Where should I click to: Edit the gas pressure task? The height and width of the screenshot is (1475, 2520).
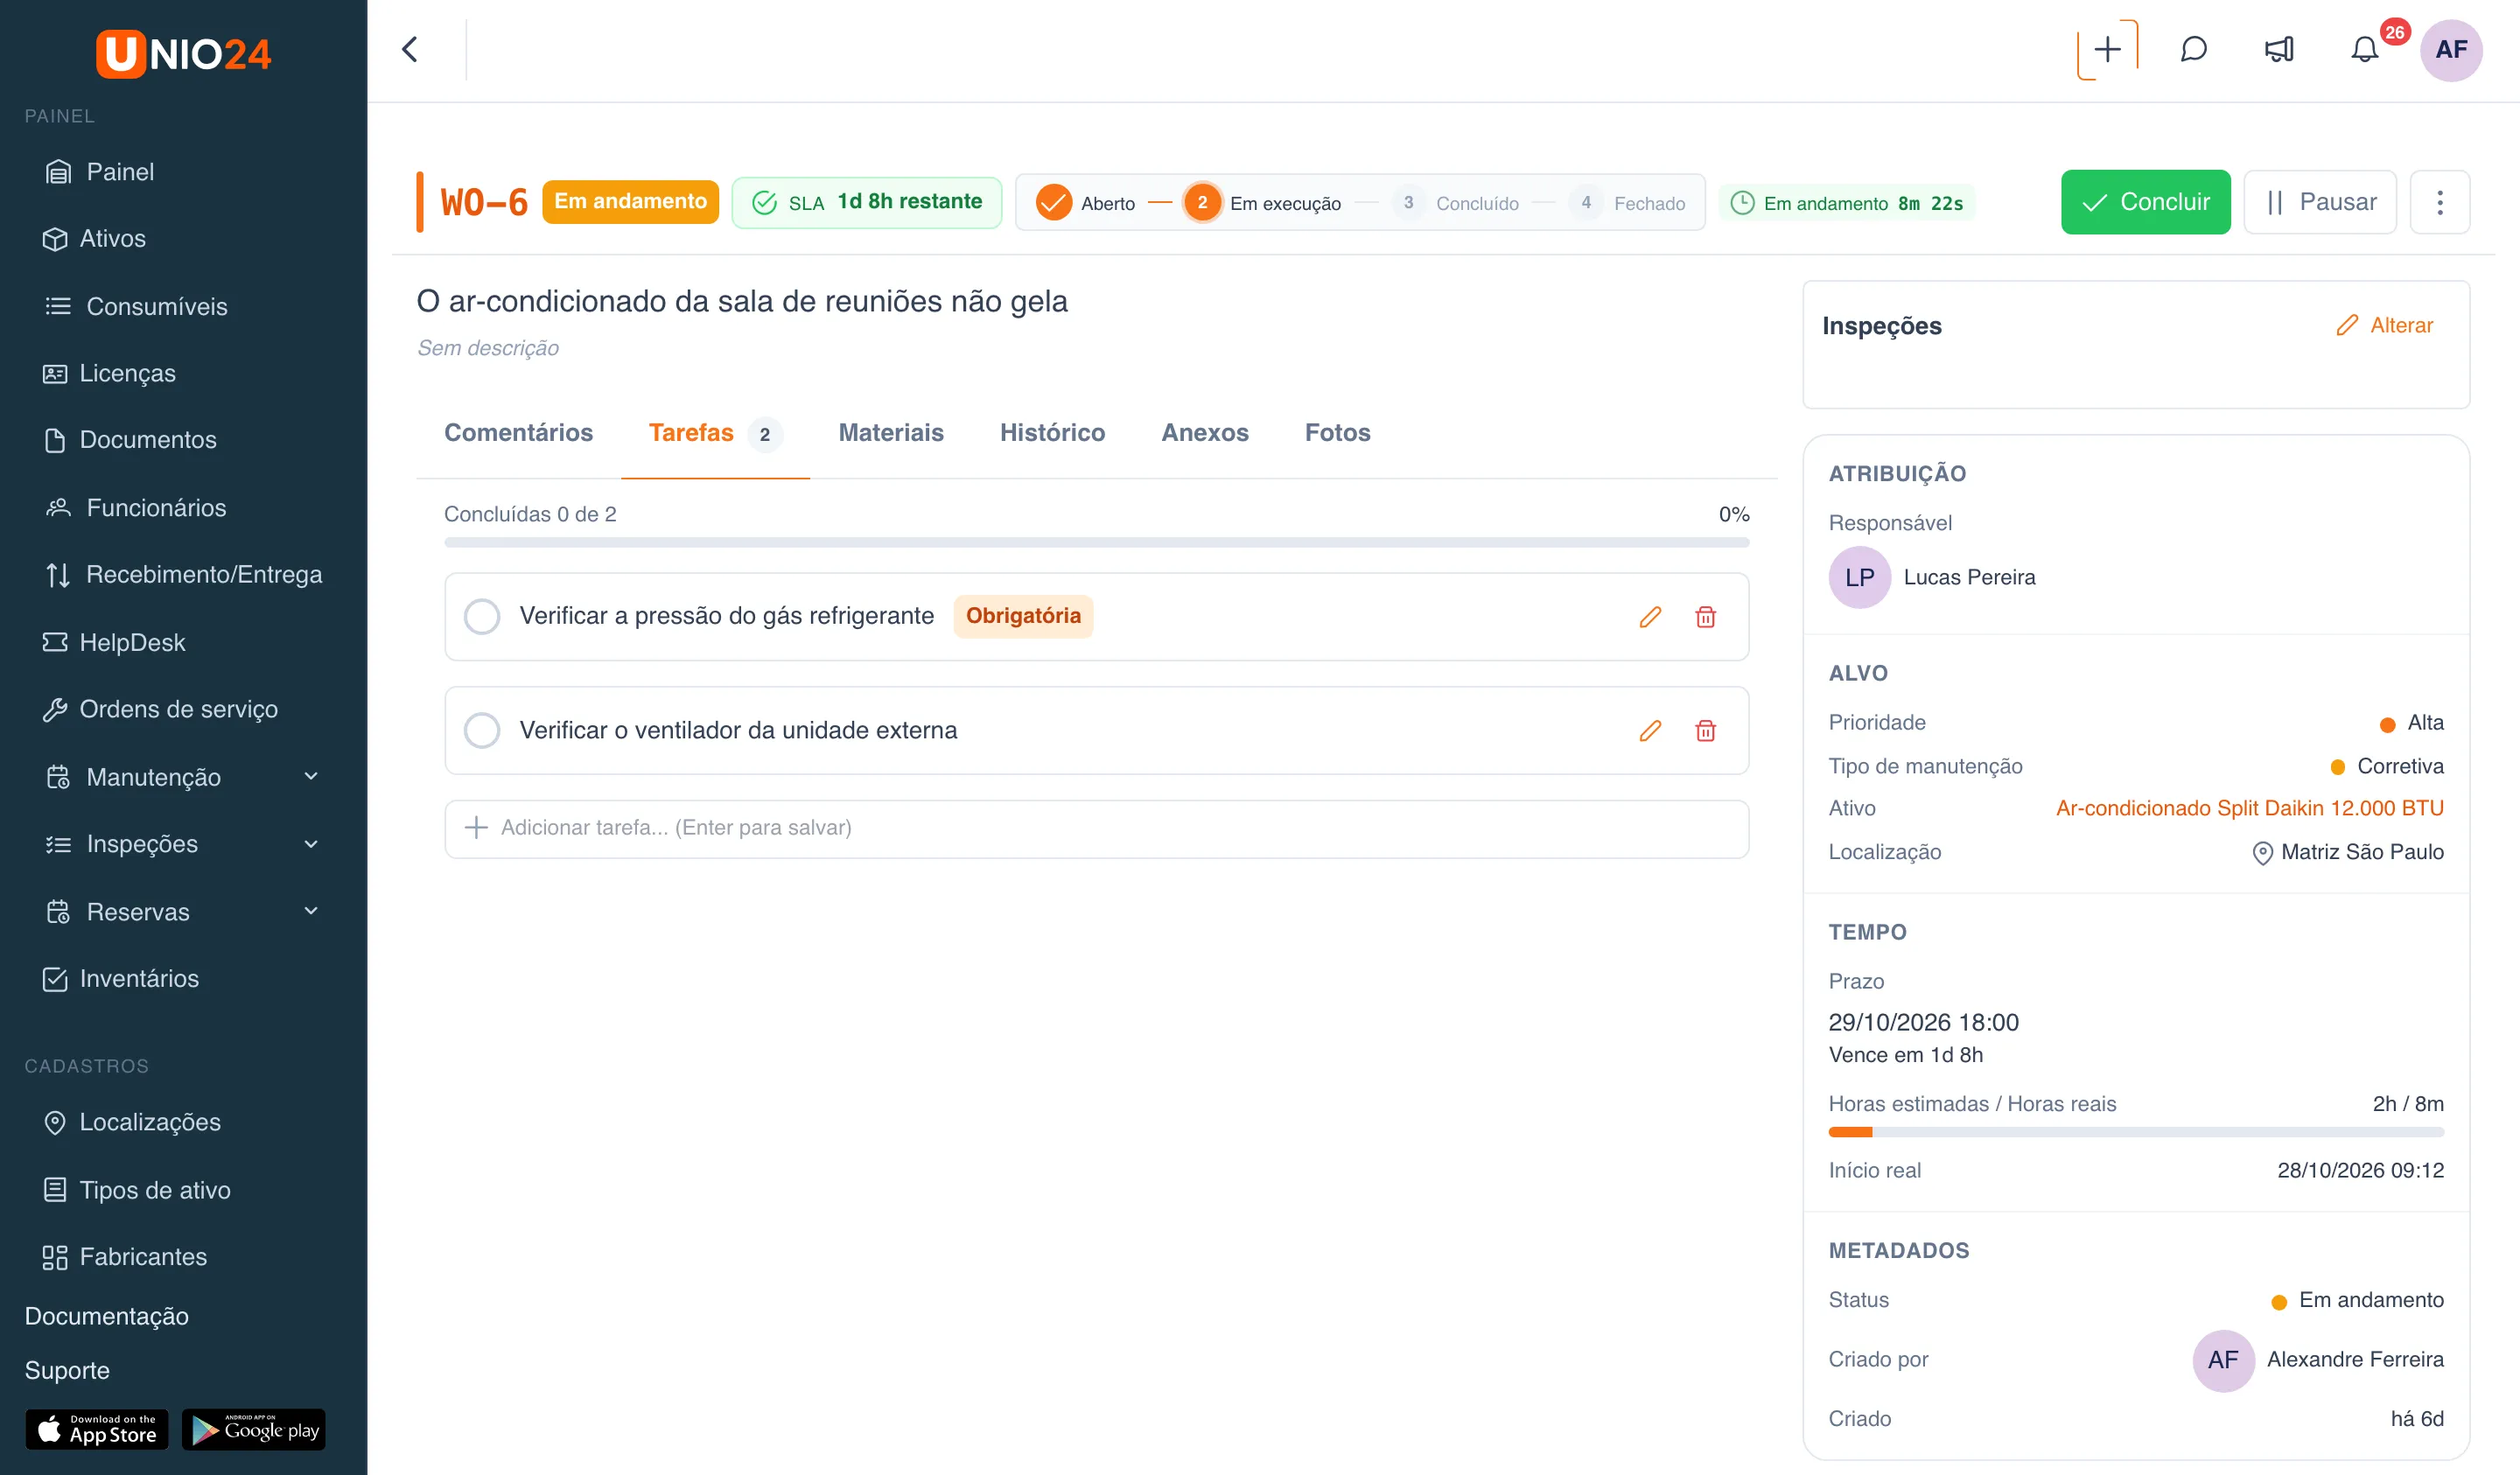1650,616
